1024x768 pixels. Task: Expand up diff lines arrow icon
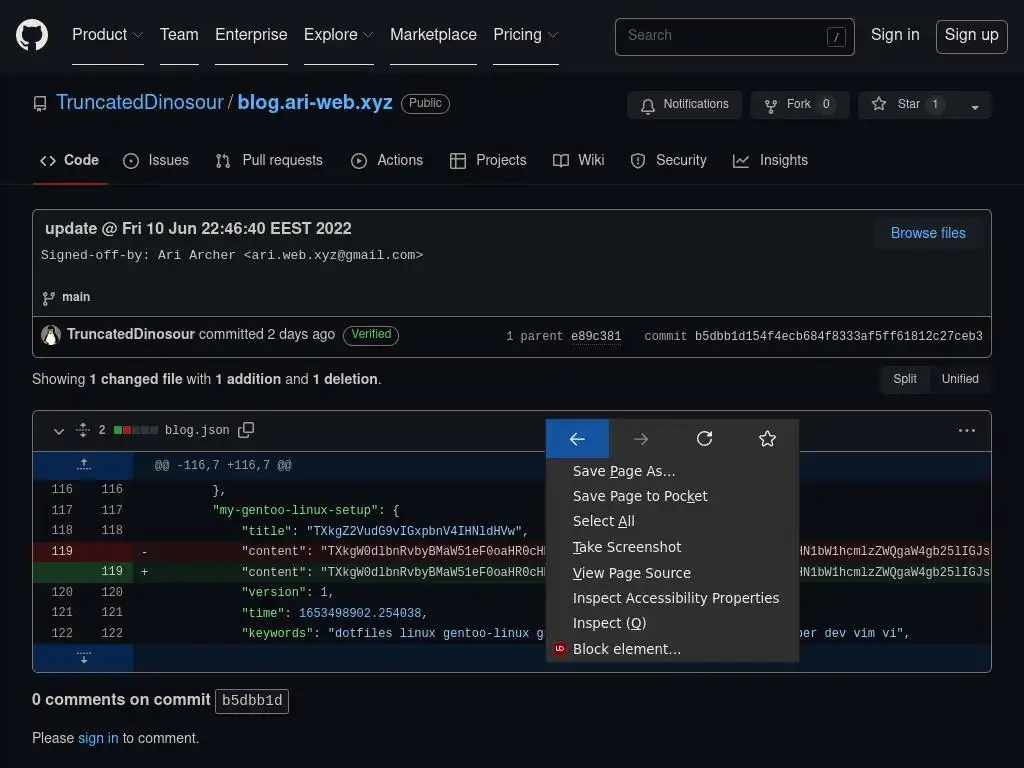click(84, 465)
